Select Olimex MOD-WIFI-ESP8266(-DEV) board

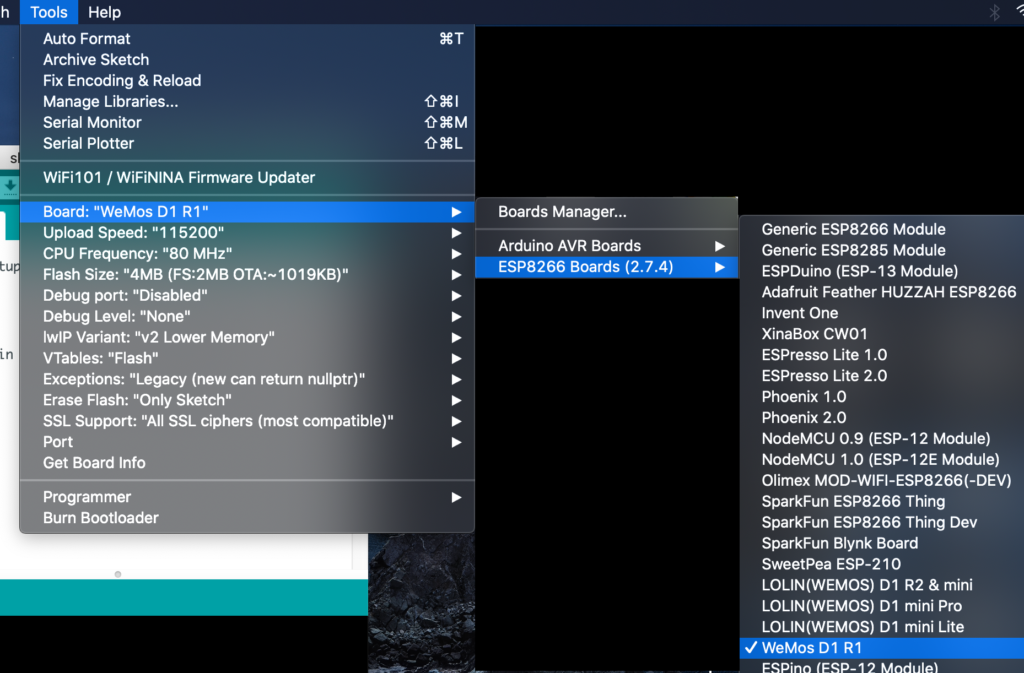882,480
